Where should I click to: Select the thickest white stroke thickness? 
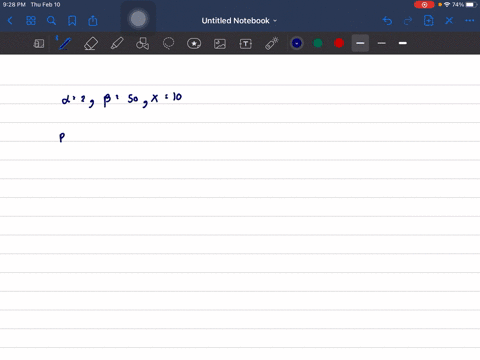pyautogui.click(x=403, y=43)
